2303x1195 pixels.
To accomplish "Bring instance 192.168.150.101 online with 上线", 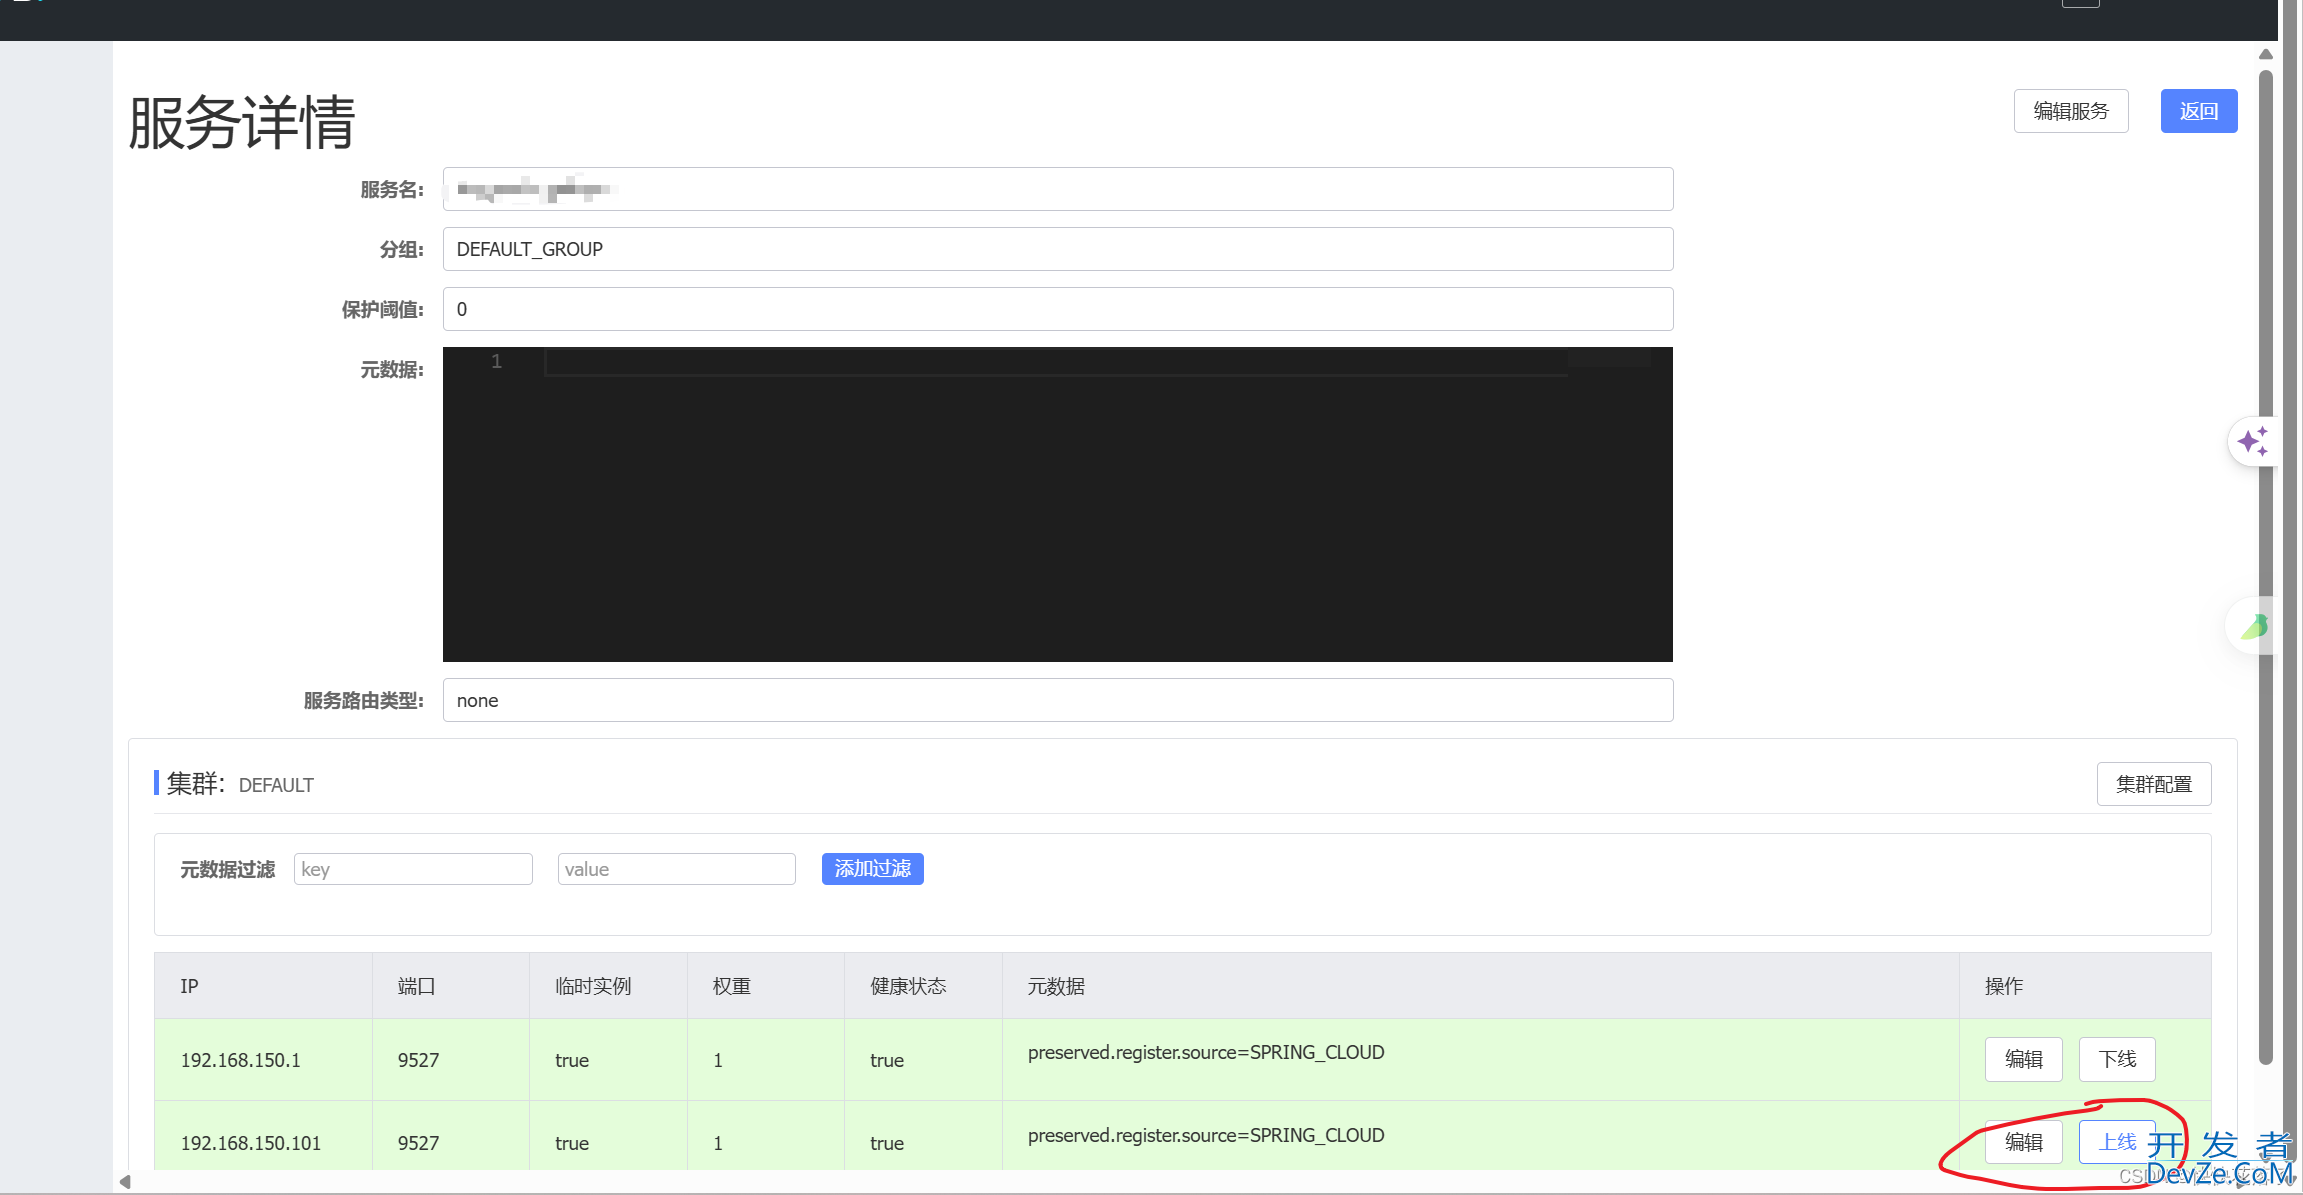I will 2117,1142.
